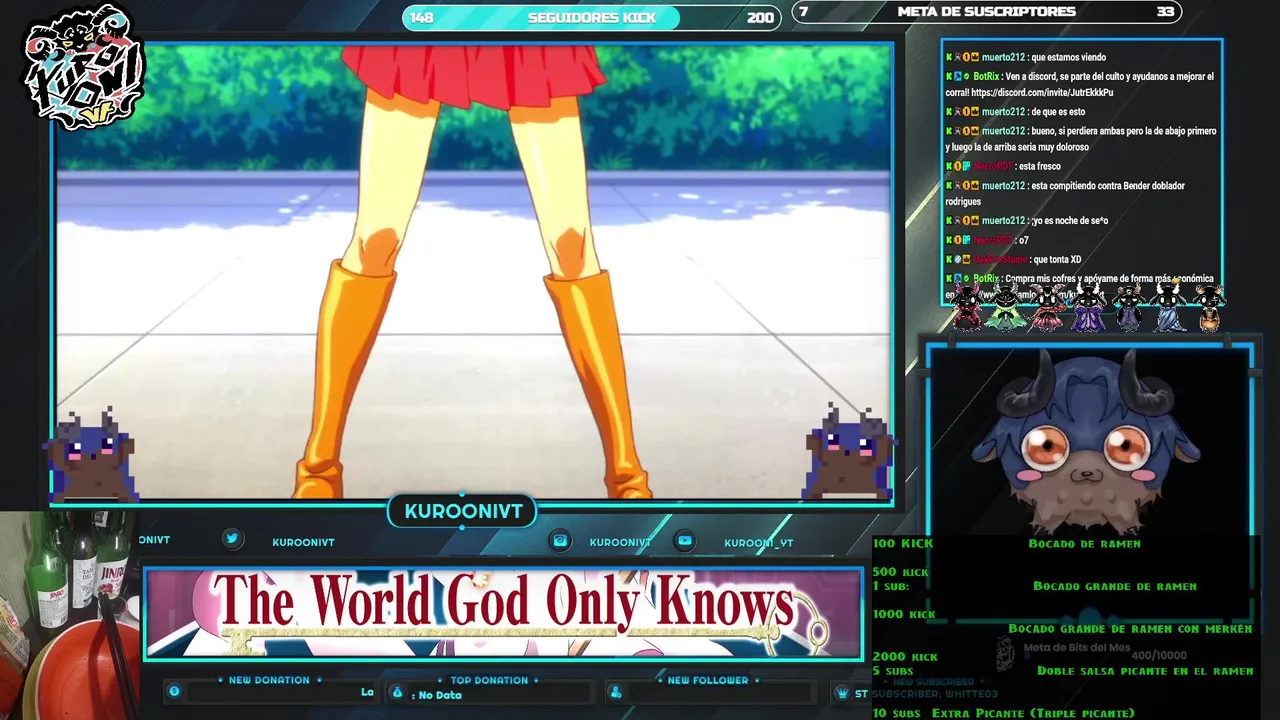Click the KUROONIVT name plate below video
The width and height of the screenshot is (1280, 720).
coord(463,511)
